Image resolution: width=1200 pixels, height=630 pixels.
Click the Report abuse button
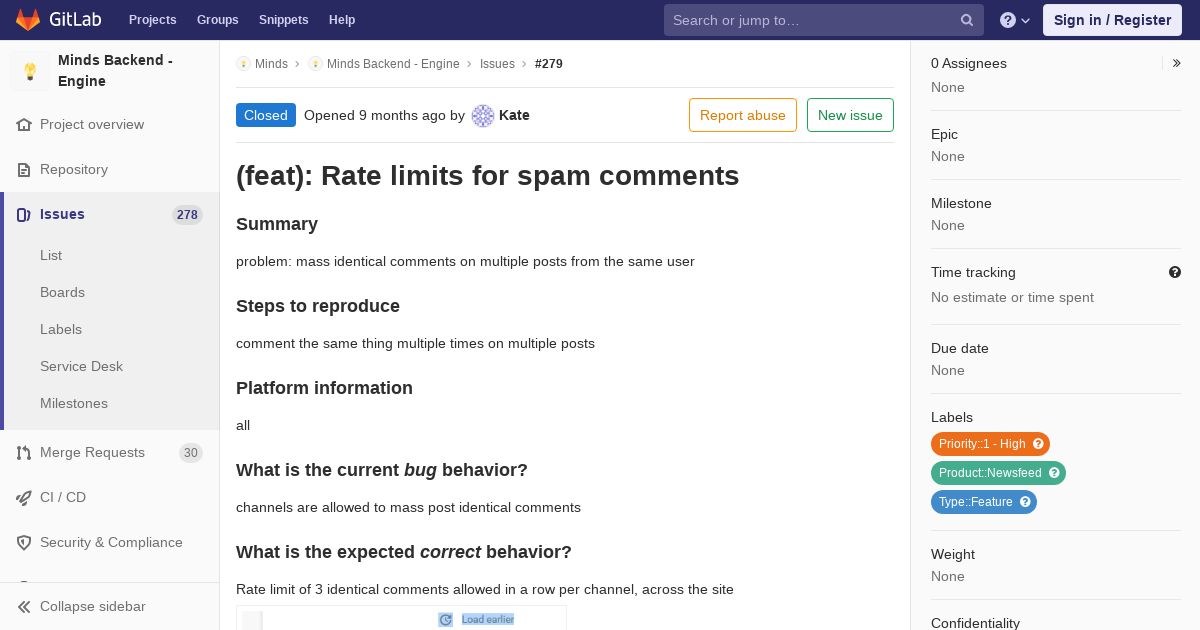743,115
